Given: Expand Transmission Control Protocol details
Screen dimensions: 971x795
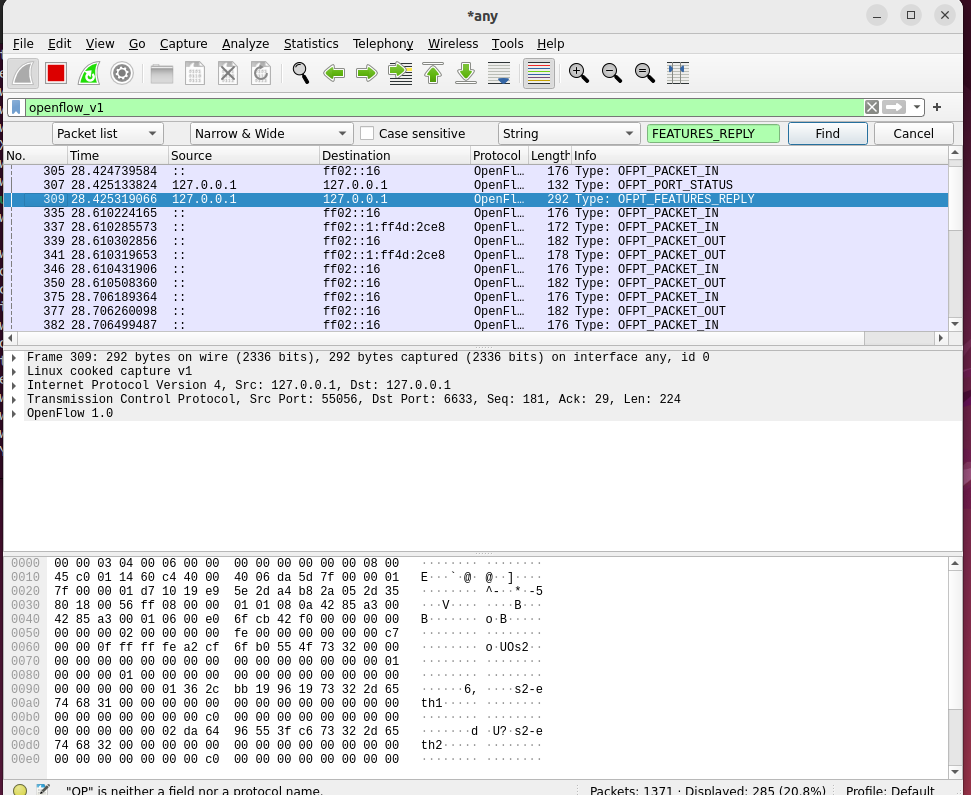Looking at the screenshot, I should (x=14, y=399).
